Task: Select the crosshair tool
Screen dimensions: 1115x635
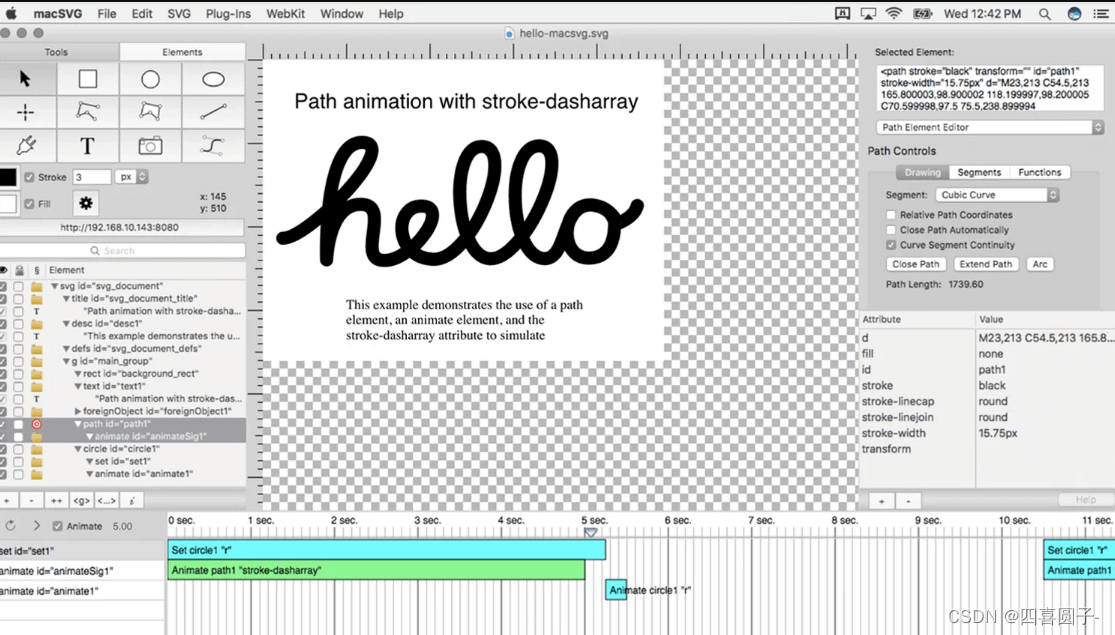Action: pyautogui.click(x=26, y=112)
